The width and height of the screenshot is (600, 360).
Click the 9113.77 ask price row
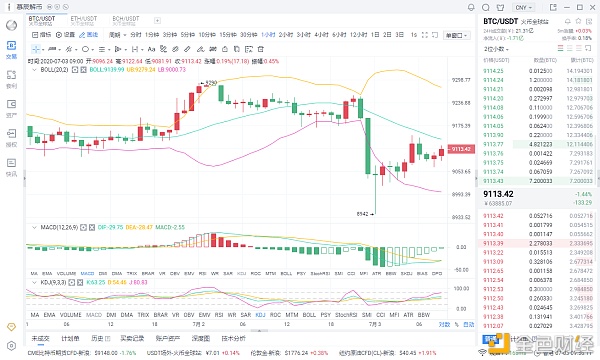tap(538, 144)
